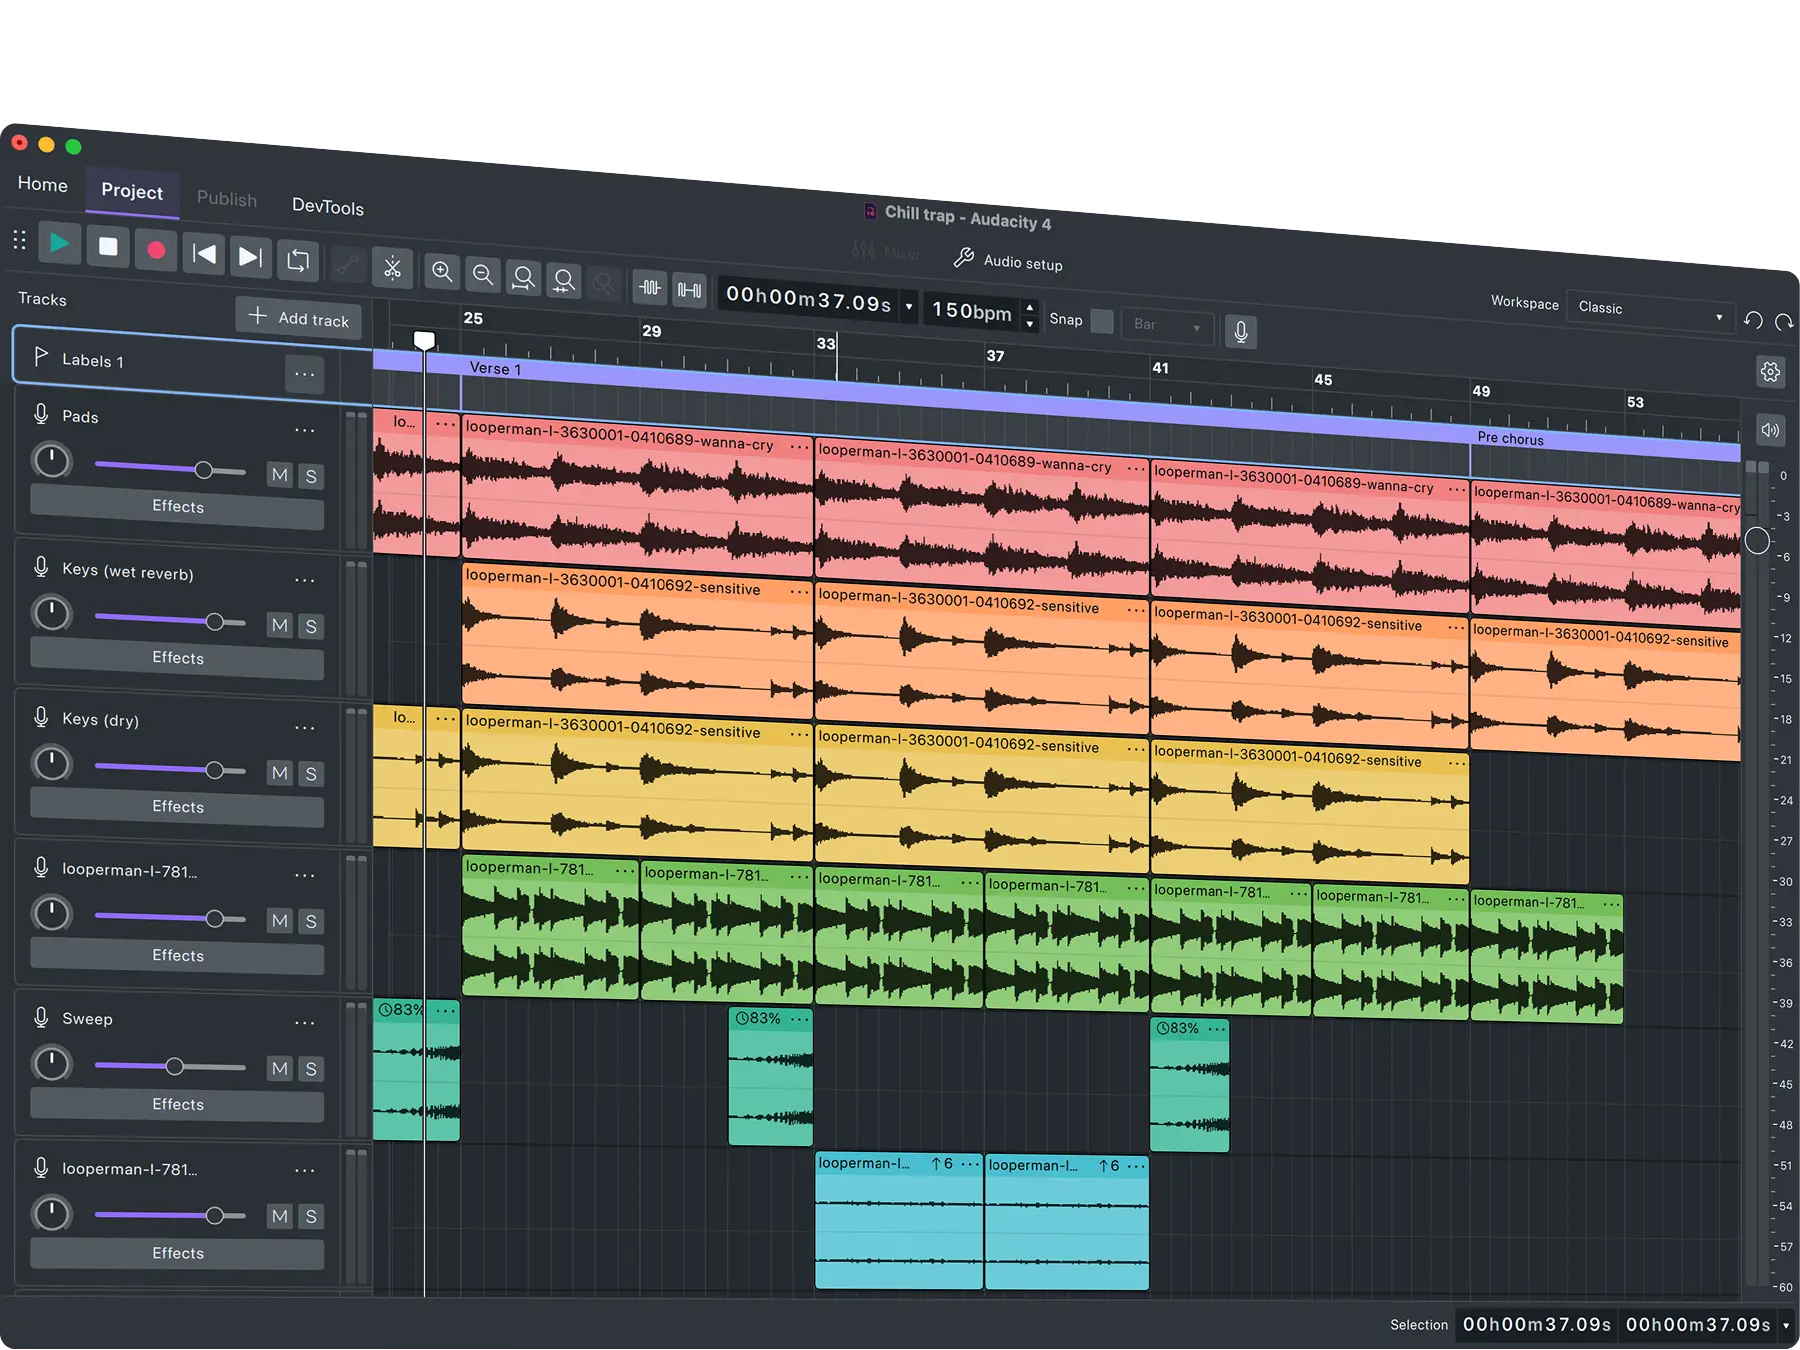Click the Zoom In magnifier icon

(x=443, y=272)
